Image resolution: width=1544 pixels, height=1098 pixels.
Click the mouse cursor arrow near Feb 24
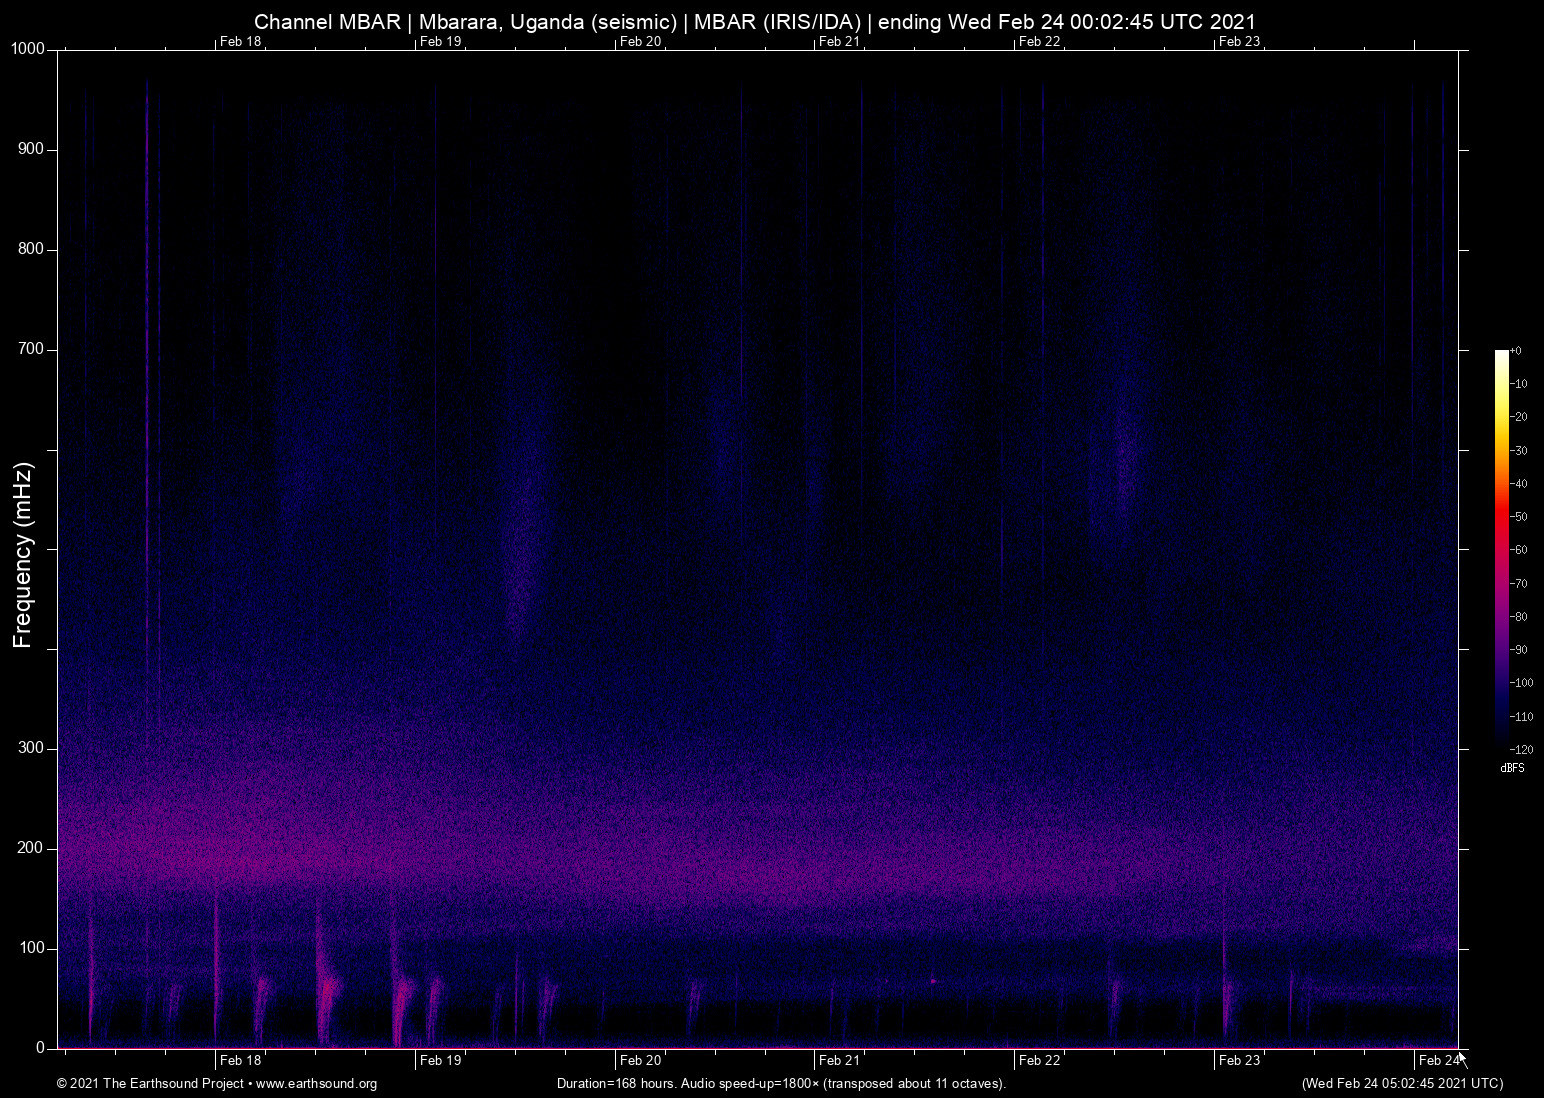click(1460, 1057)
